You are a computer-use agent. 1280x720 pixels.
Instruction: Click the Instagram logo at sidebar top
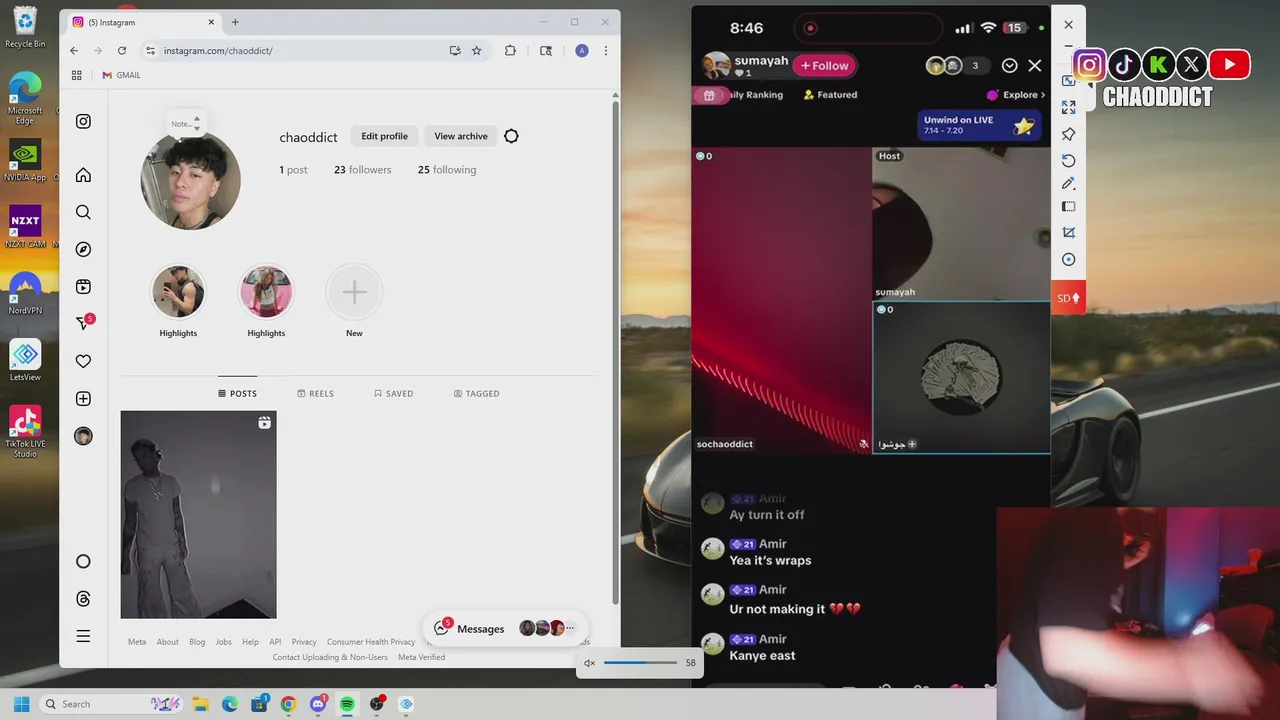pyautogui.click(x=83, y=121)
